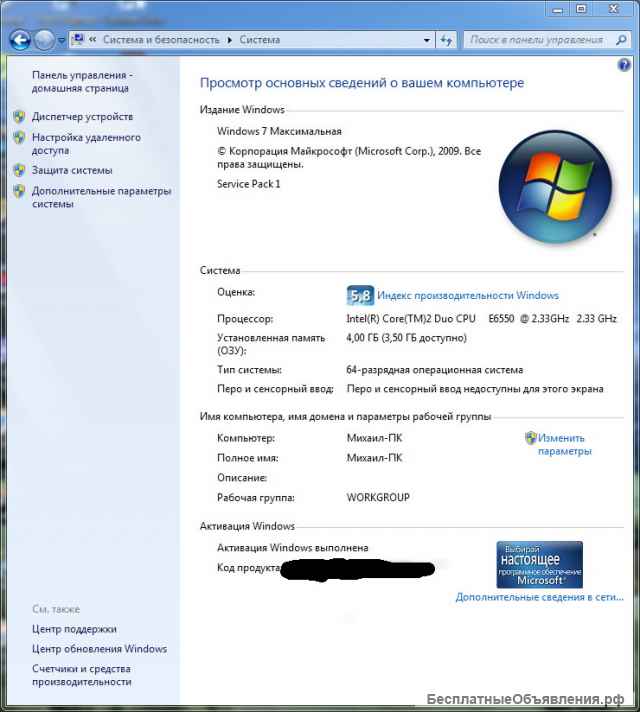The width and height of the screenshot is (640, 712).
Task: Select 'Система и безопасность' breadcrumb
Action: (x=161, y=40)
